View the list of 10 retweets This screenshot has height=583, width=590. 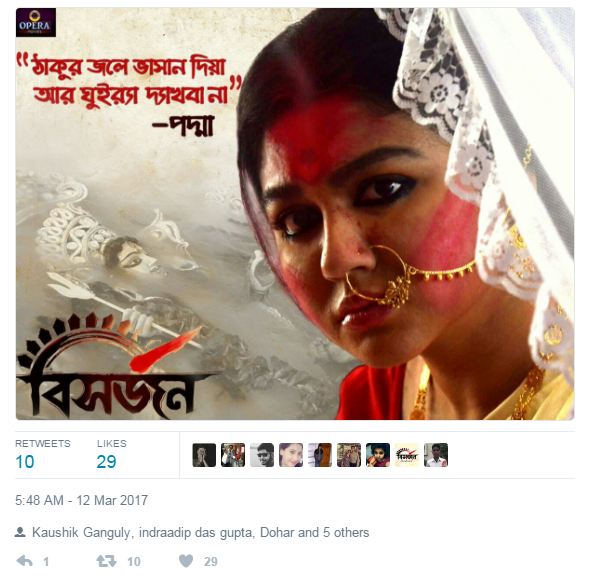43,454
